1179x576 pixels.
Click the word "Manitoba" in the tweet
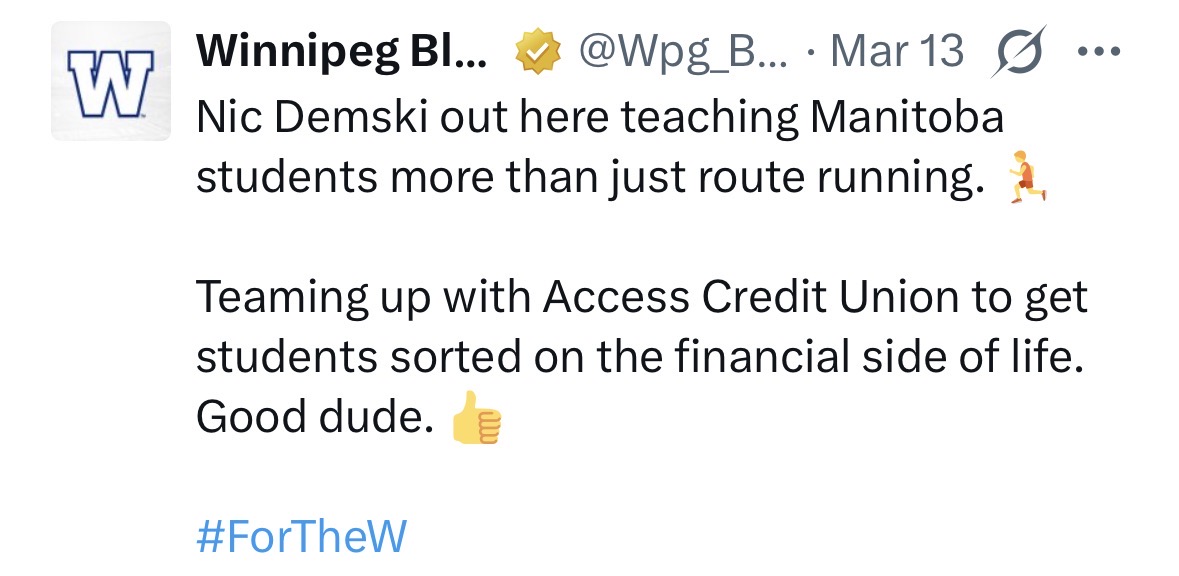(x=906, y=119)
